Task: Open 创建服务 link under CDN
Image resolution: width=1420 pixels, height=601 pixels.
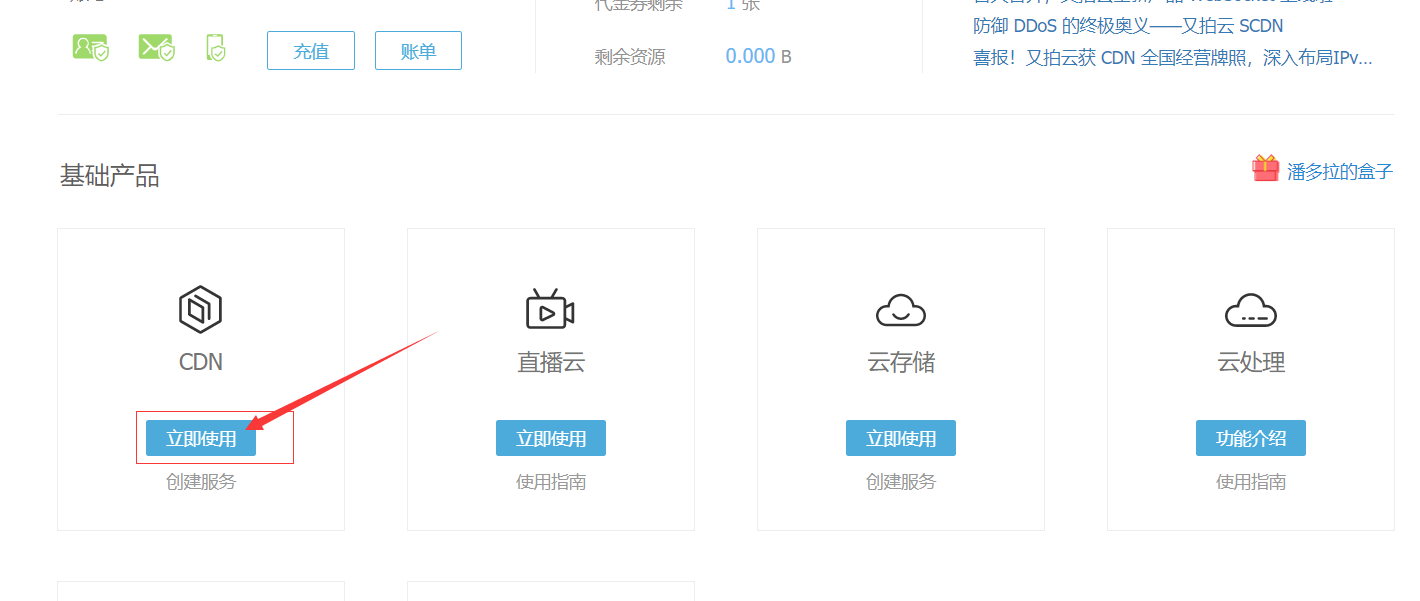Action: 201,482
